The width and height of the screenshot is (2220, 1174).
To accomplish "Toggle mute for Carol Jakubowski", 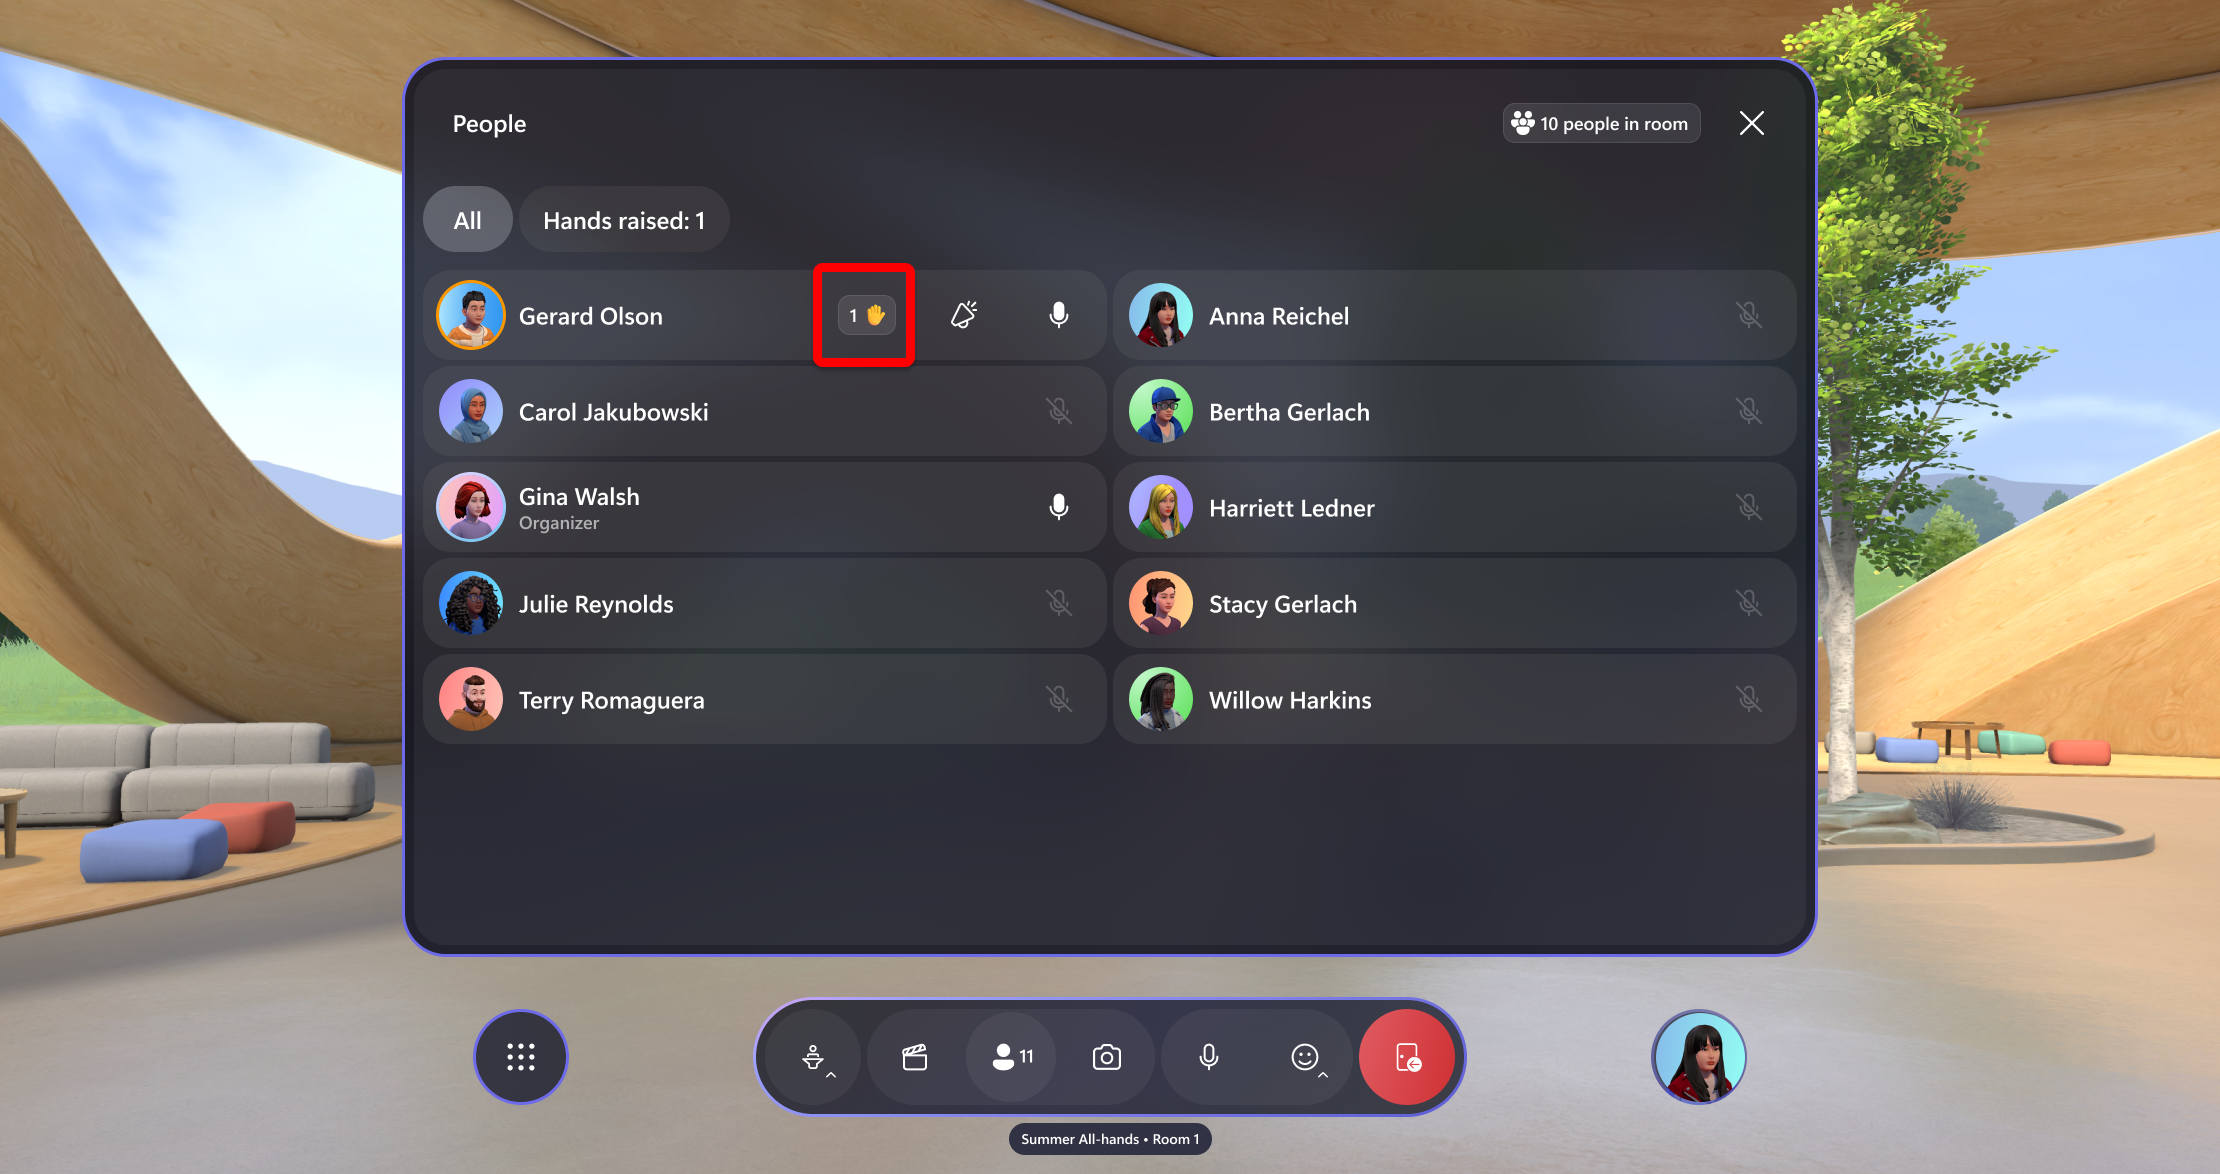I will pyautogui.click(x=1059, y=411).
